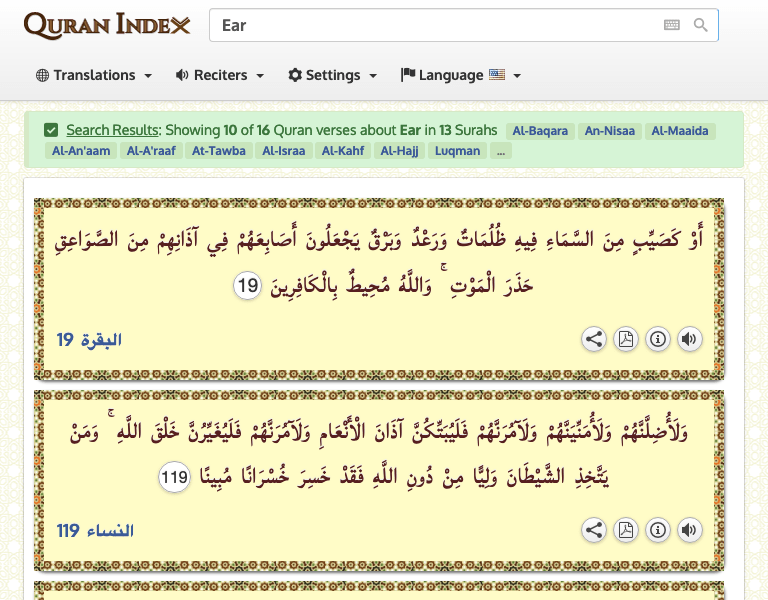
Task: Expand the Translations dropdown
Action: coord(94,75)
